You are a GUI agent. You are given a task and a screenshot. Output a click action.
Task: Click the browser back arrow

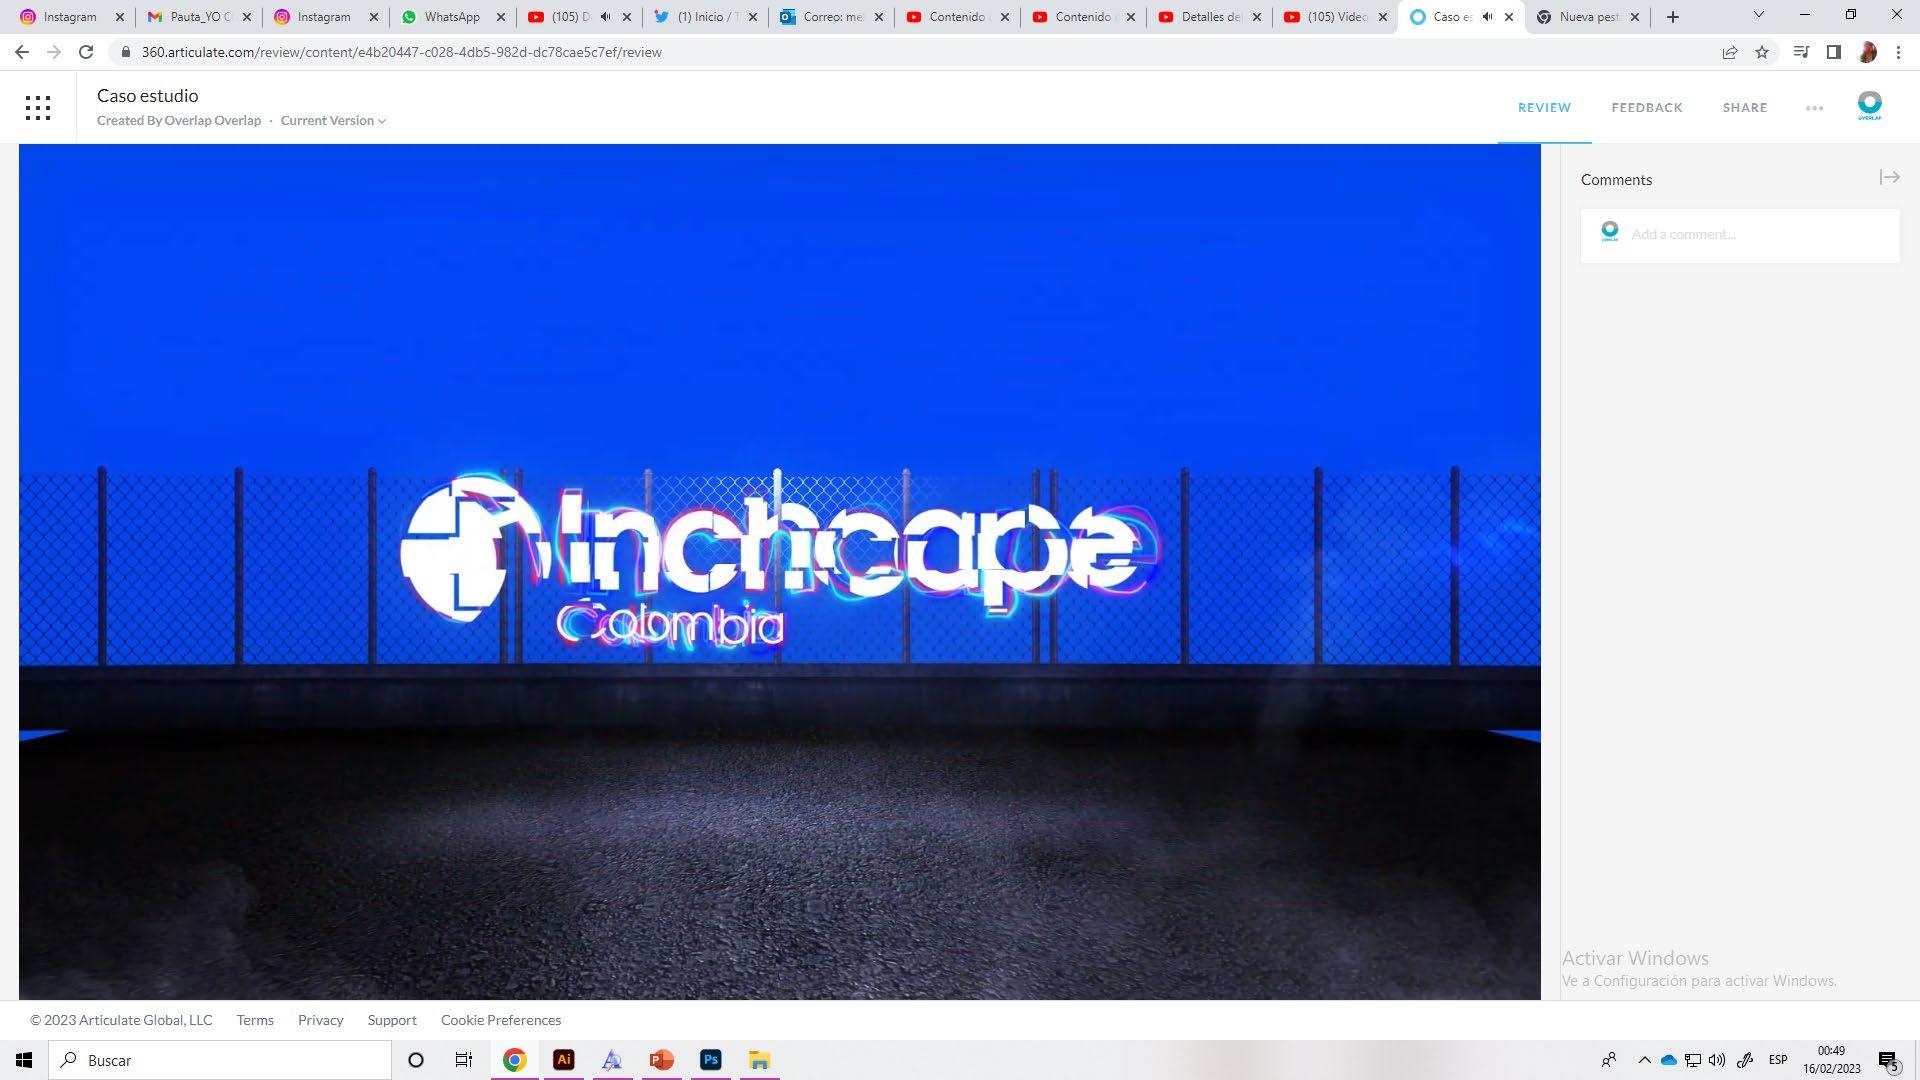point(22,52)
